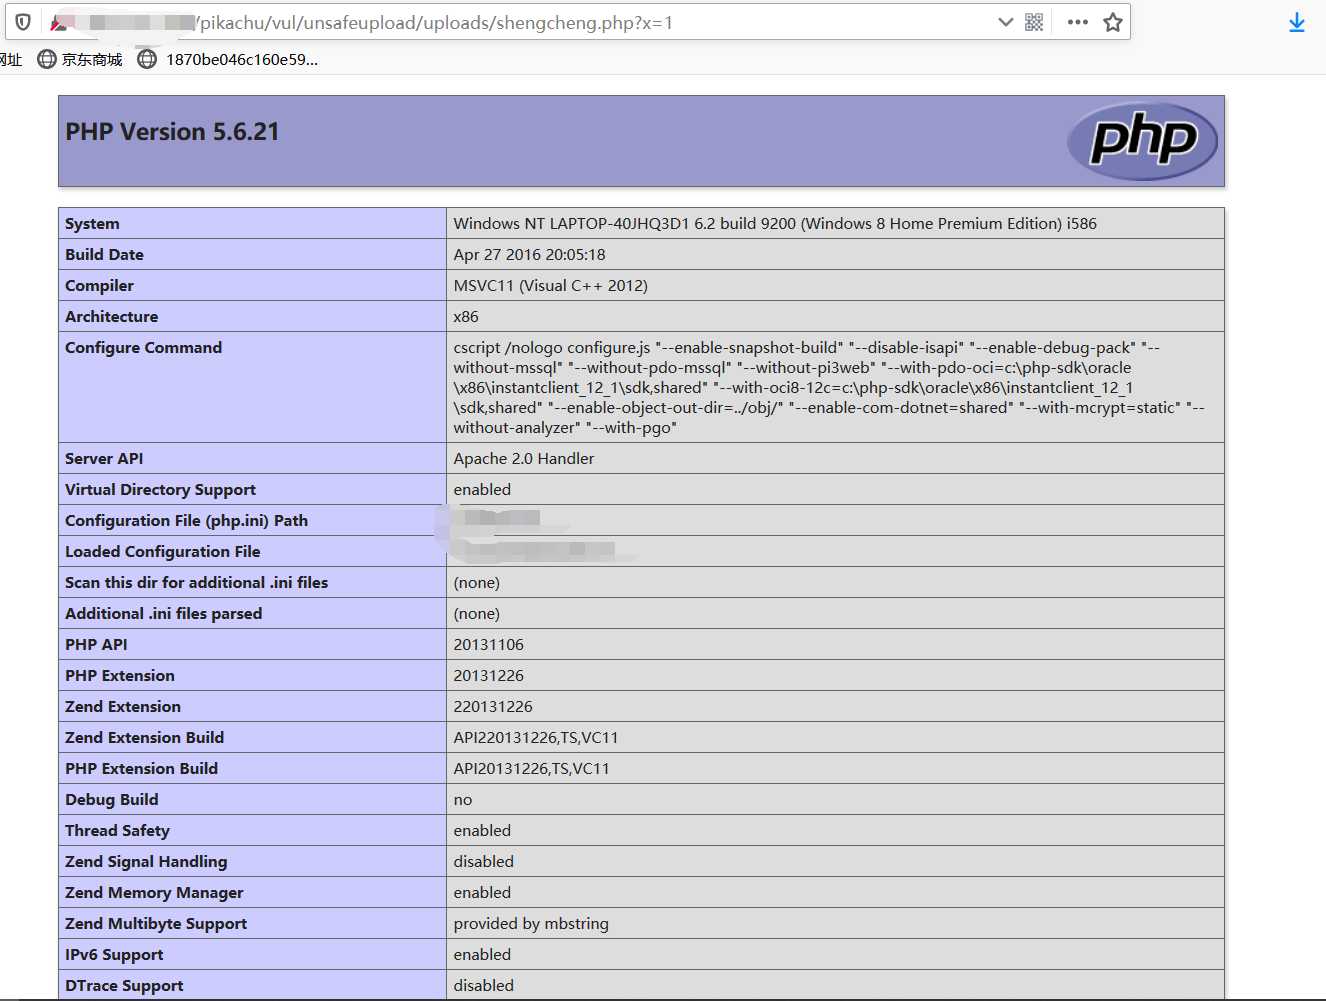Select the Build Date row label
Image resolution: width=1326 pixels, height=1001 pixels.
point(104,254)
